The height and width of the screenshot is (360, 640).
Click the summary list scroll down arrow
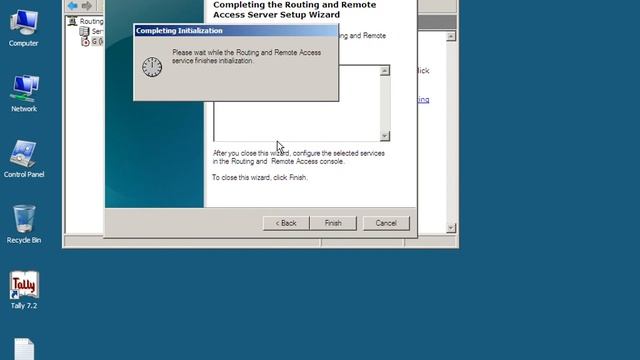[x=384, y=136]
